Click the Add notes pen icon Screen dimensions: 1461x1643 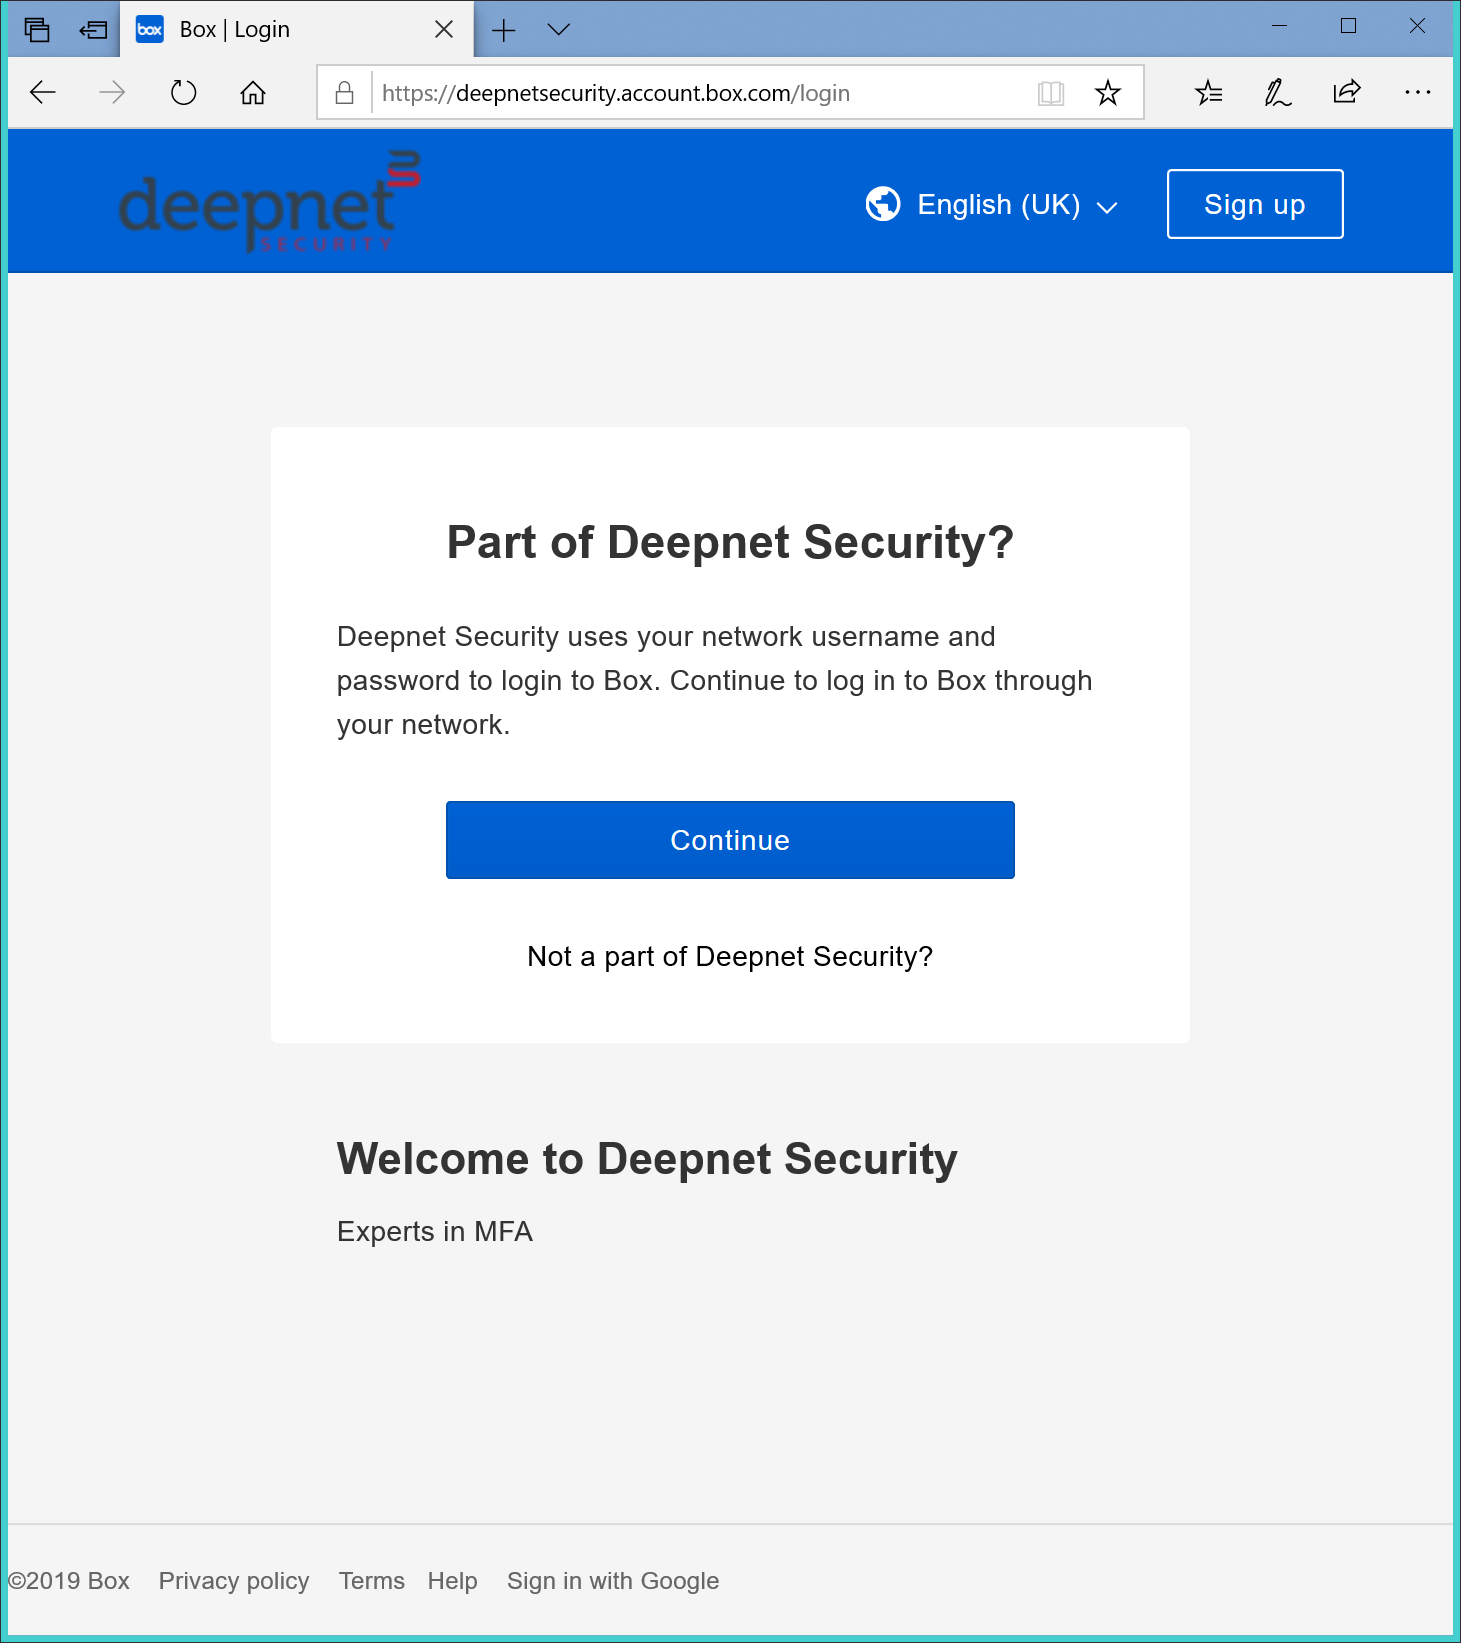1278,93
